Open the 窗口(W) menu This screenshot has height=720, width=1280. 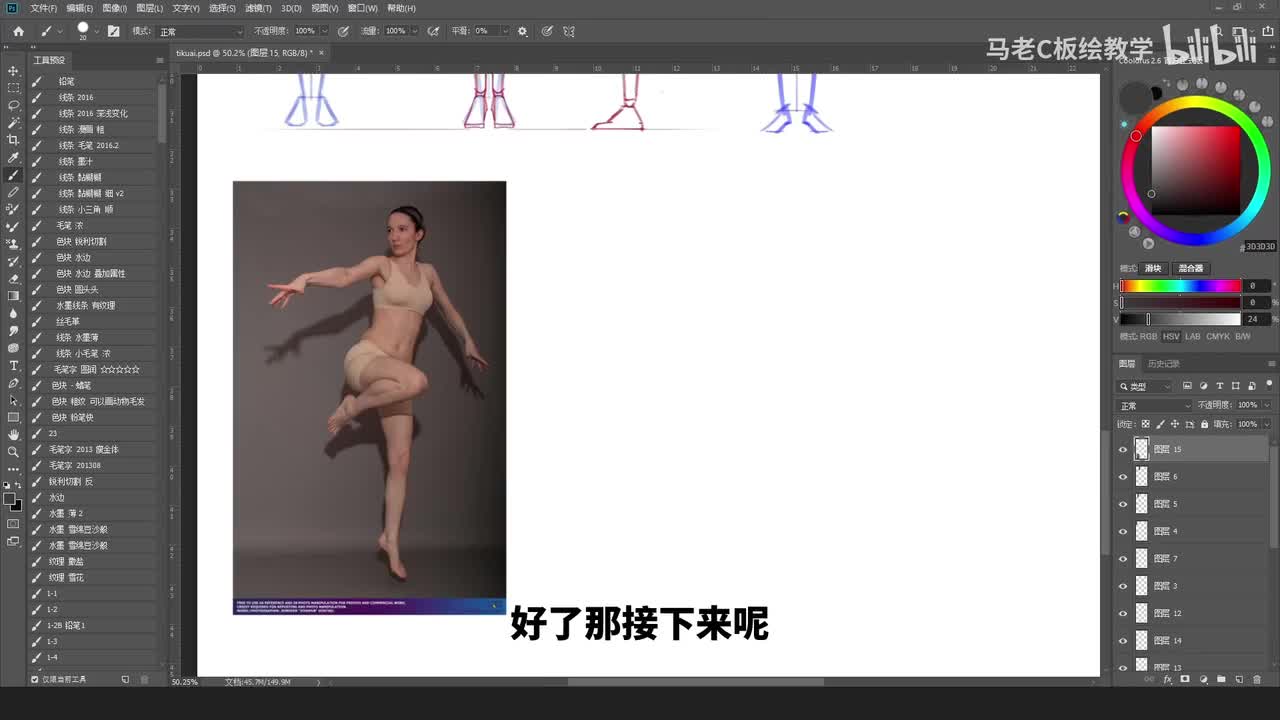tap(362, 8)
